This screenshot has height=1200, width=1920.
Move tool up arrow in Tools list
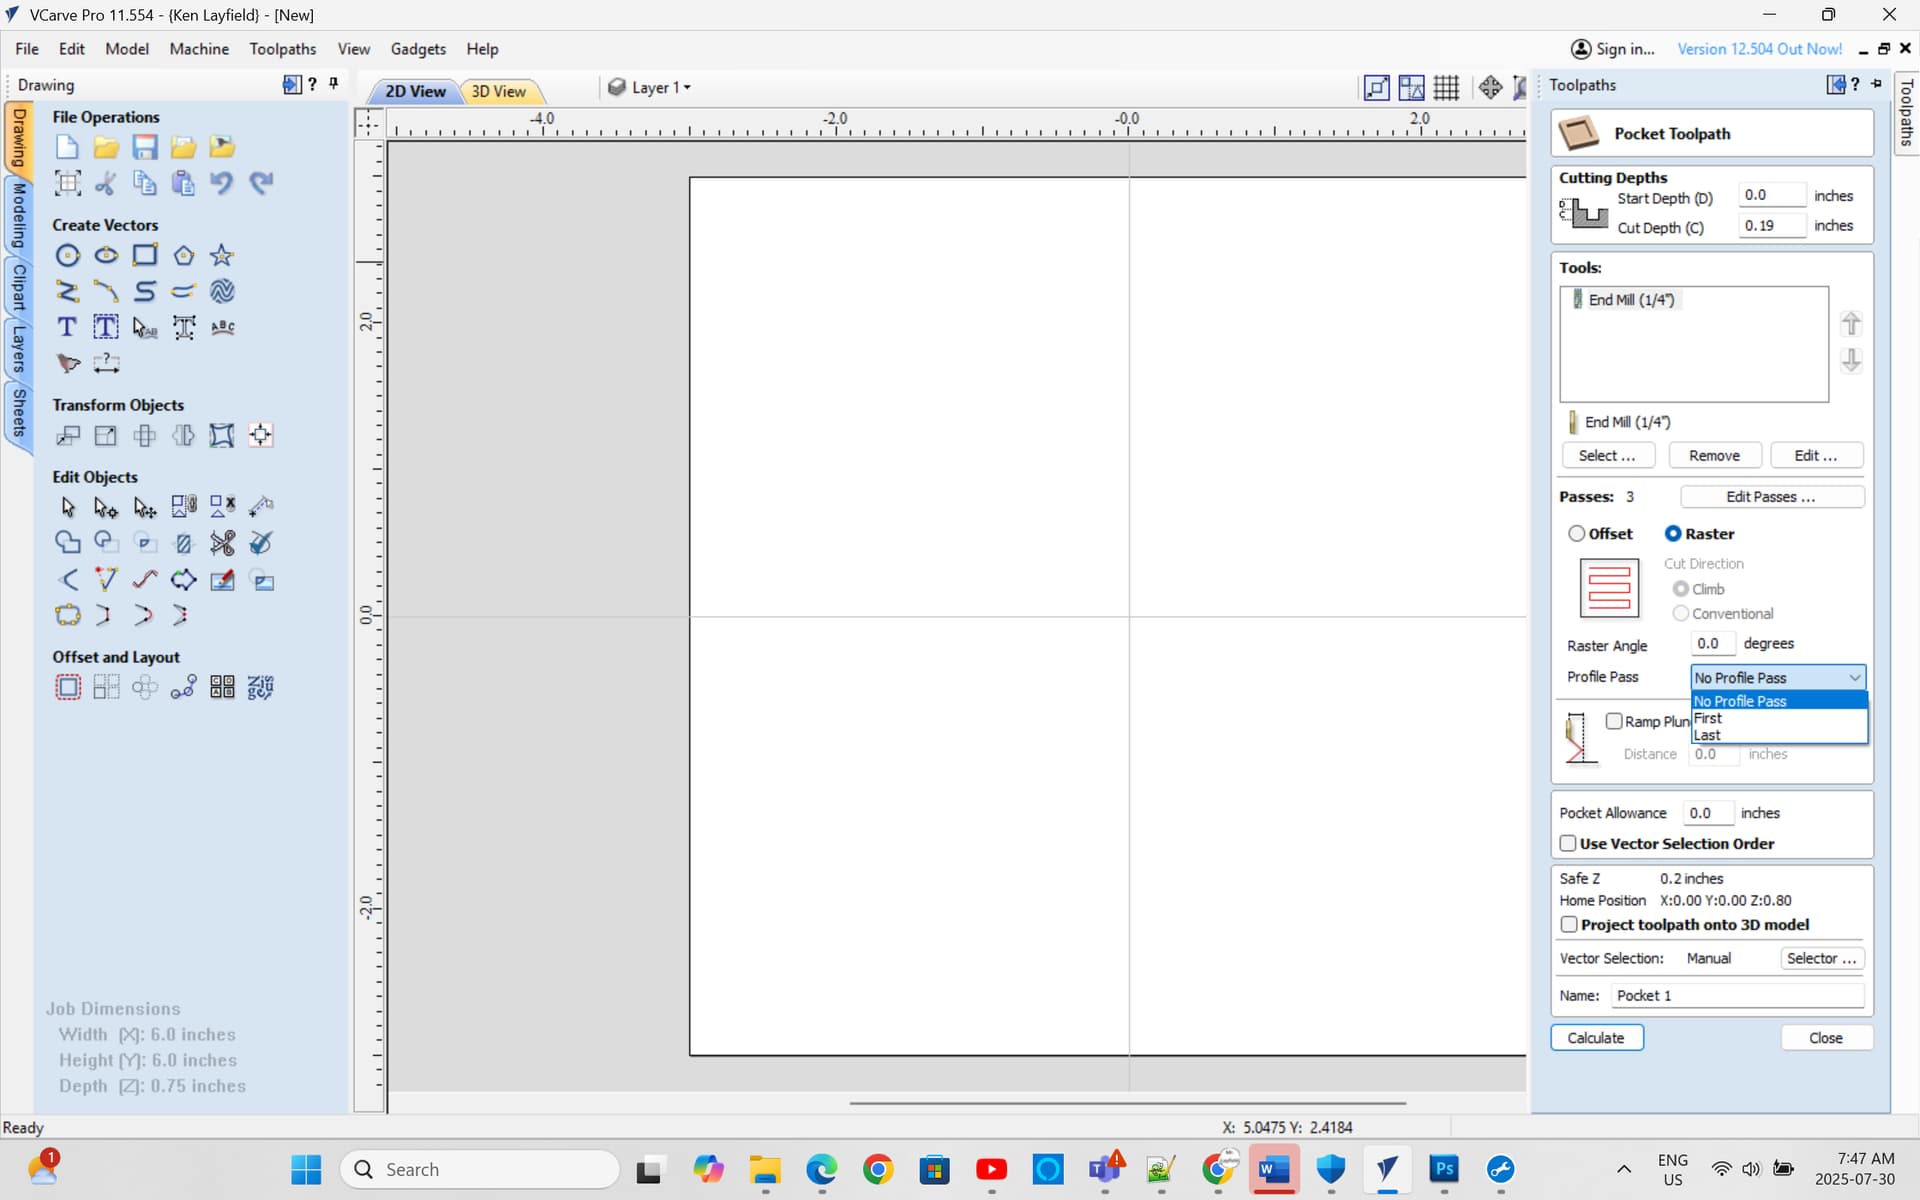(1851, 324)
